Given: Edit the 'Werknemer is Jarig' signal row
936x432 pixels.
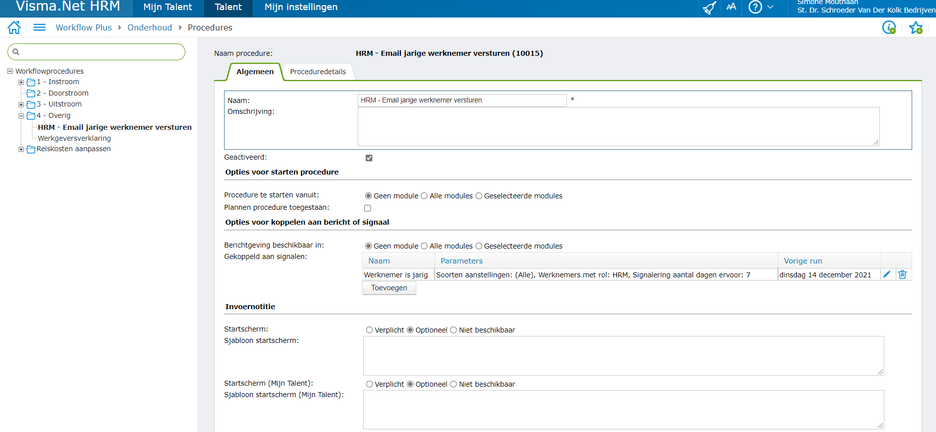Looking at the screenshot, I should point(887,274).
